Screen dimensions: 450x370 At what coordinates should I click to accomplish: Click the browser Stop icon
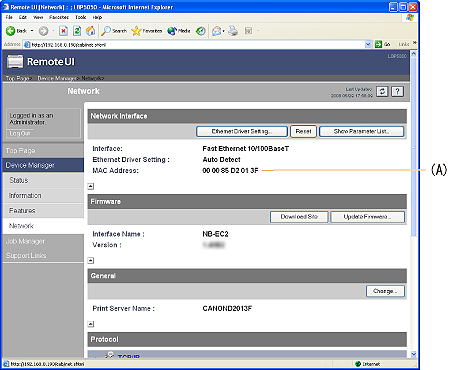(63, 31)
